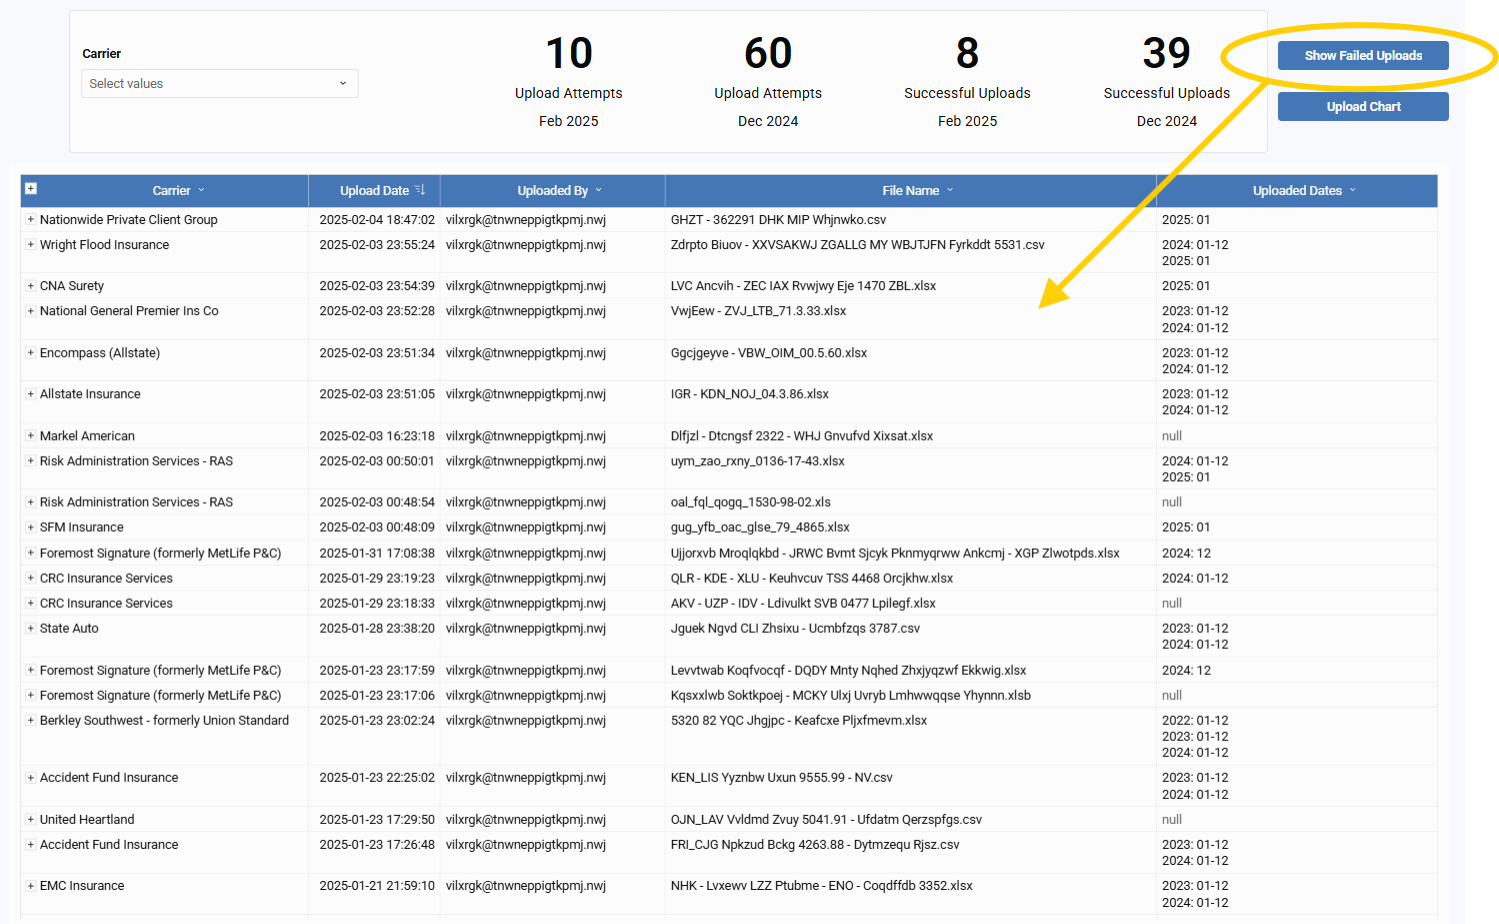Click file name starting 'NHK - Lvxewv LZZ'
1499x924 pixels.
pos(822,886)
